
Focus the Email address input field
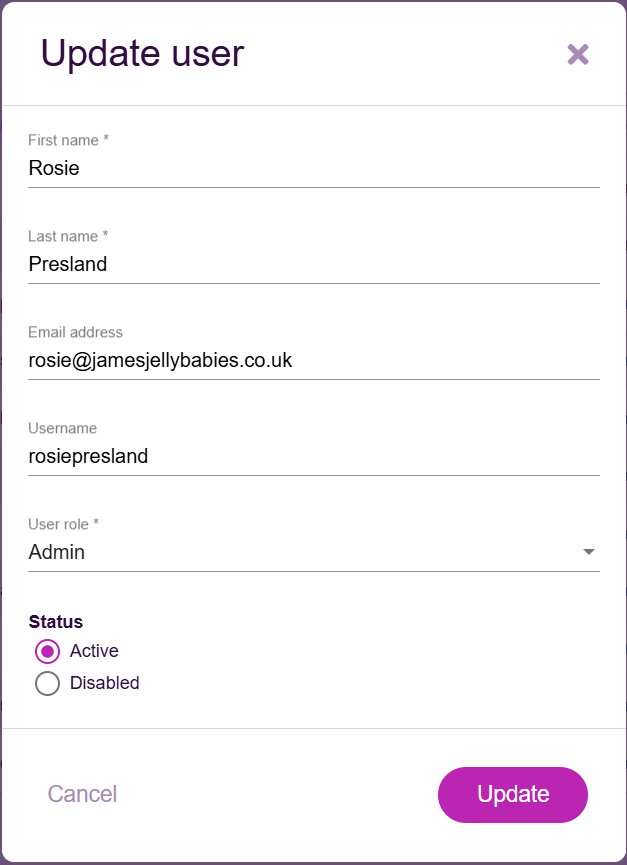[x=313, y=360]
